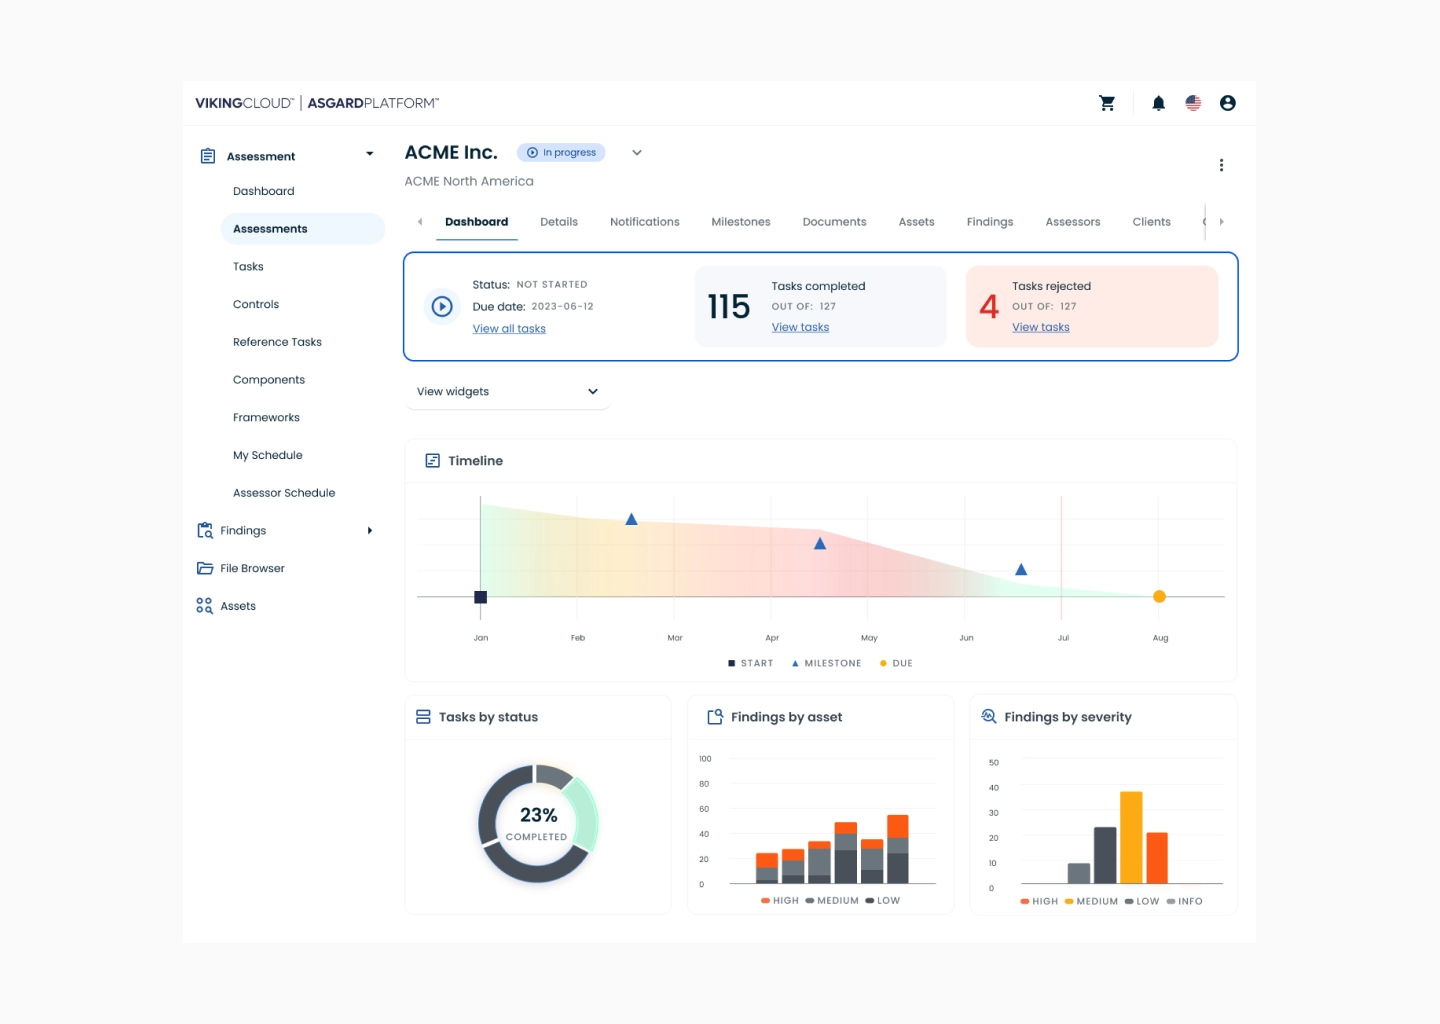The image size is (1440, 1024).
Task: Expand the Findings sidebar submenu arrow
Action: tap(370, 531)
